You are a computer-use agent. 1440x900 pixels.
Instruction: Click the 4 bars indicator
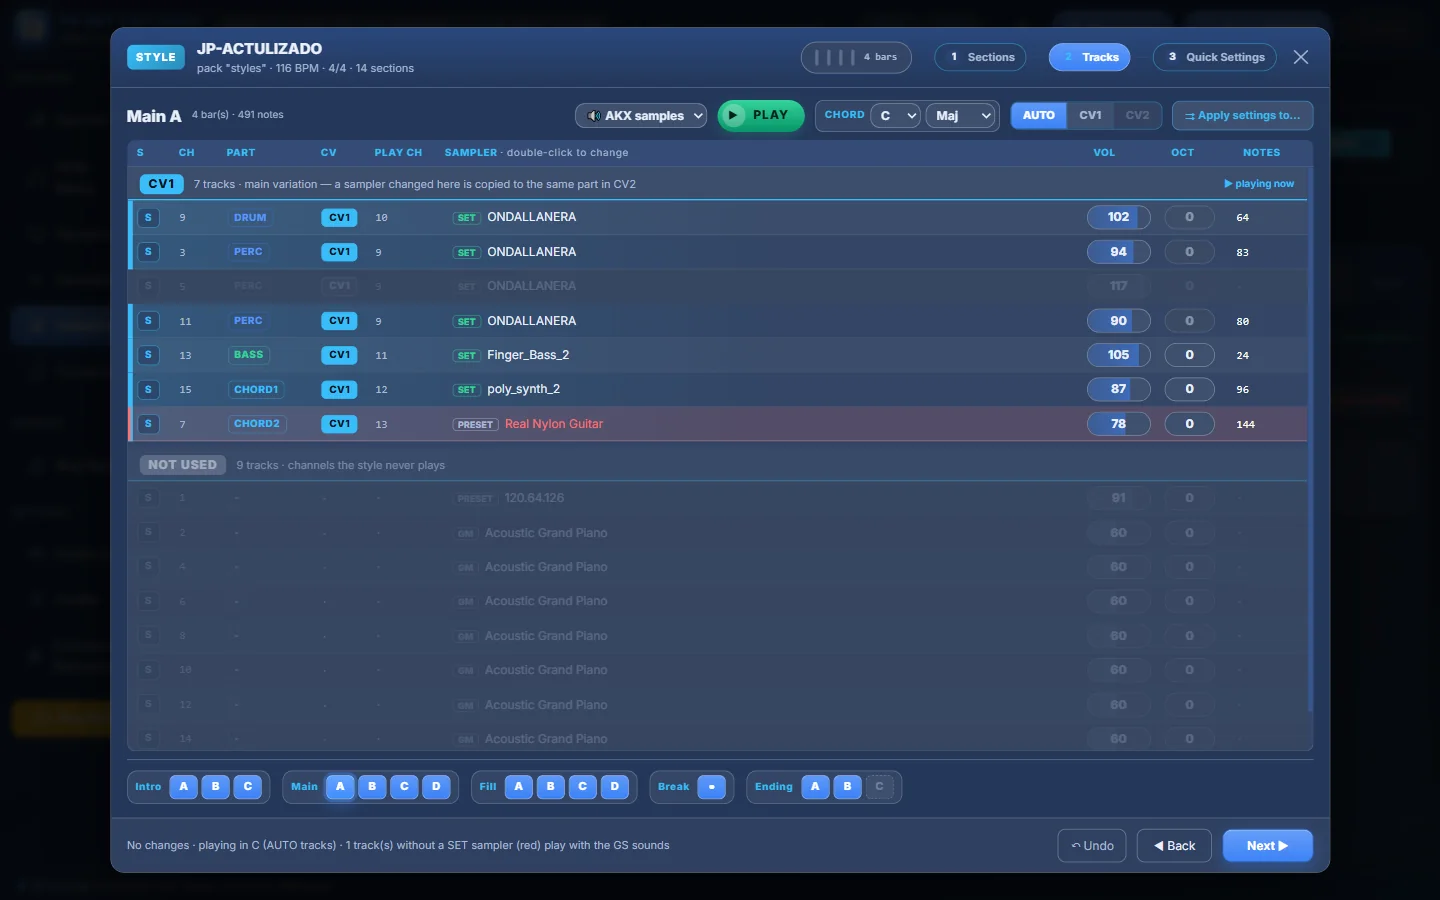(856, 57)
